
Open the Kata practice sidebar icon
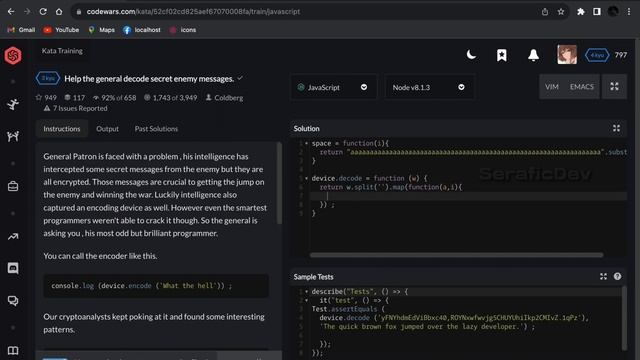pyautogui.click(x=13, y=104)
